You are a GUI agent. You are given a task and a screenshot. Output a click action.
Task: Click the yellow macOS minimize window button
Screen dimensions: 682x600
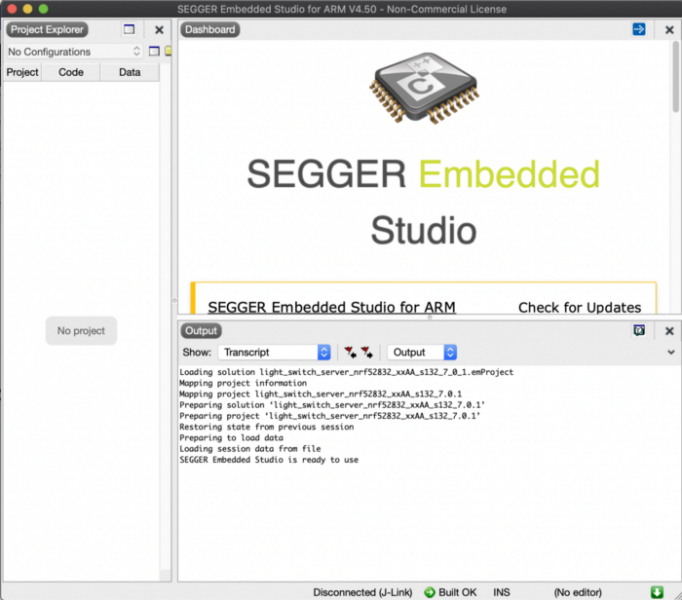27,9
